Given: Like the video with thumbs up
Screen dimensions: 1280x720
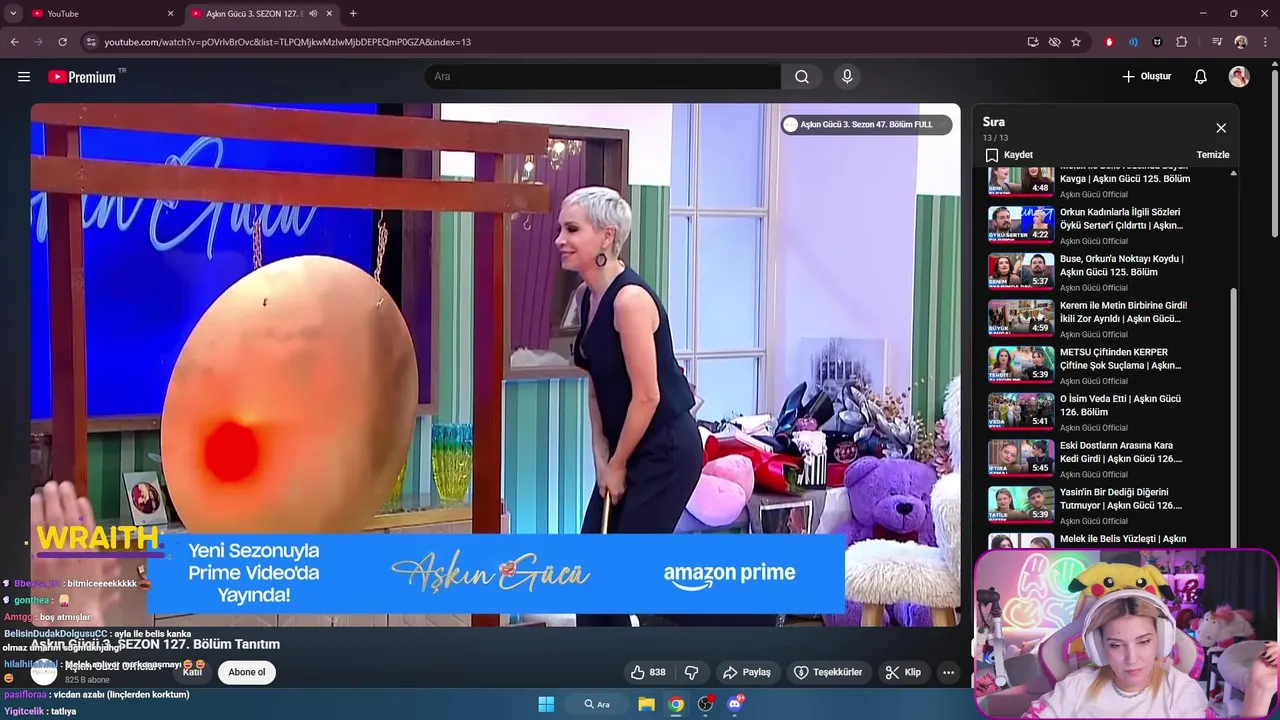Looking at the screenshot, I should click(x=648, y=672).
